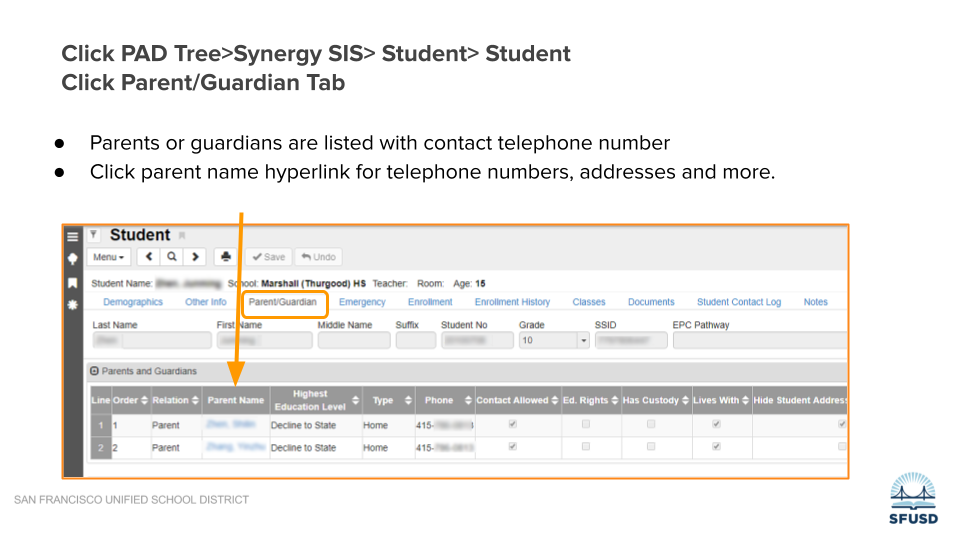Toggle Contact Allowed checkbox in row 1
Viewport: 960px width, 540px height.
tap(513, 424)
